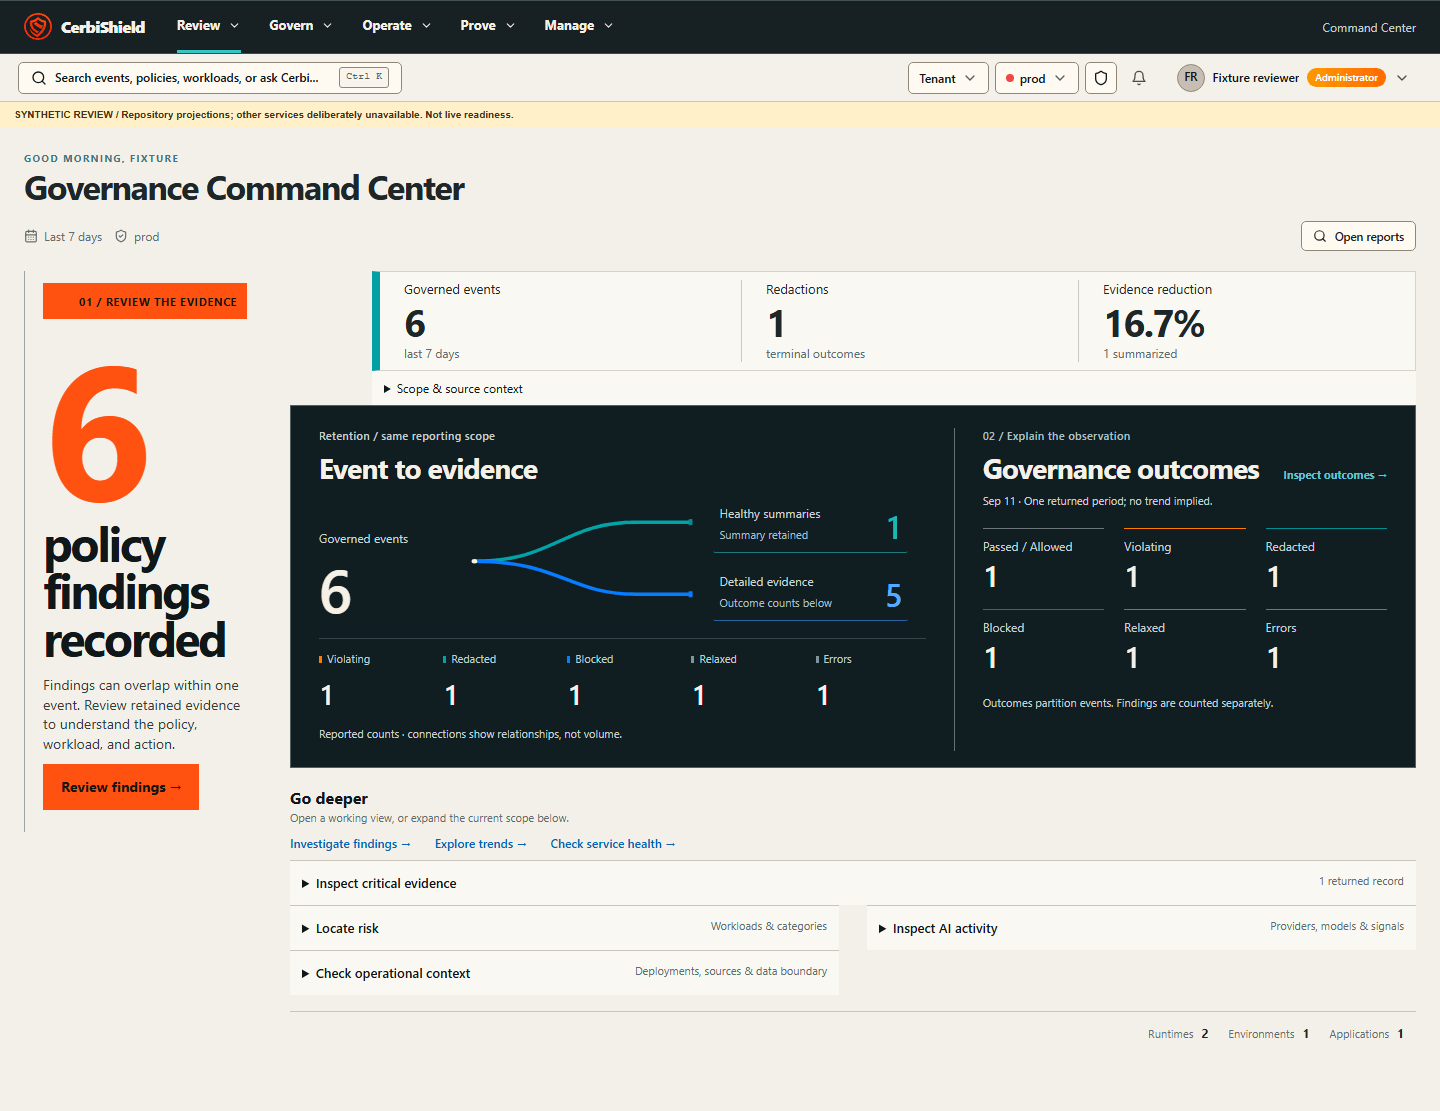Screen dimensions: 1440x1111
Task: Click the CerbiShield shield logo
Action: pyautogui.click(x=38, y=26)
